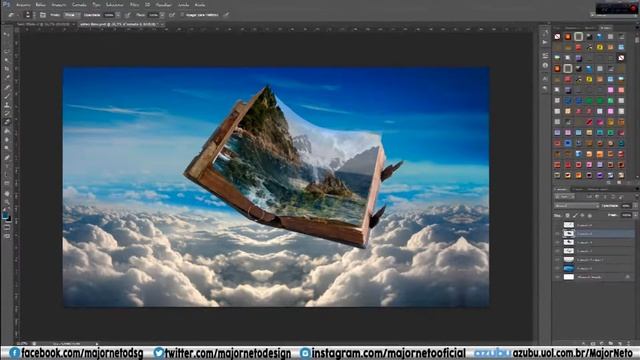Image resolution: width=640 pixels, height=360 pixels.
Task: Select the Eyedropper tool
Action: [x=7, y=77]
